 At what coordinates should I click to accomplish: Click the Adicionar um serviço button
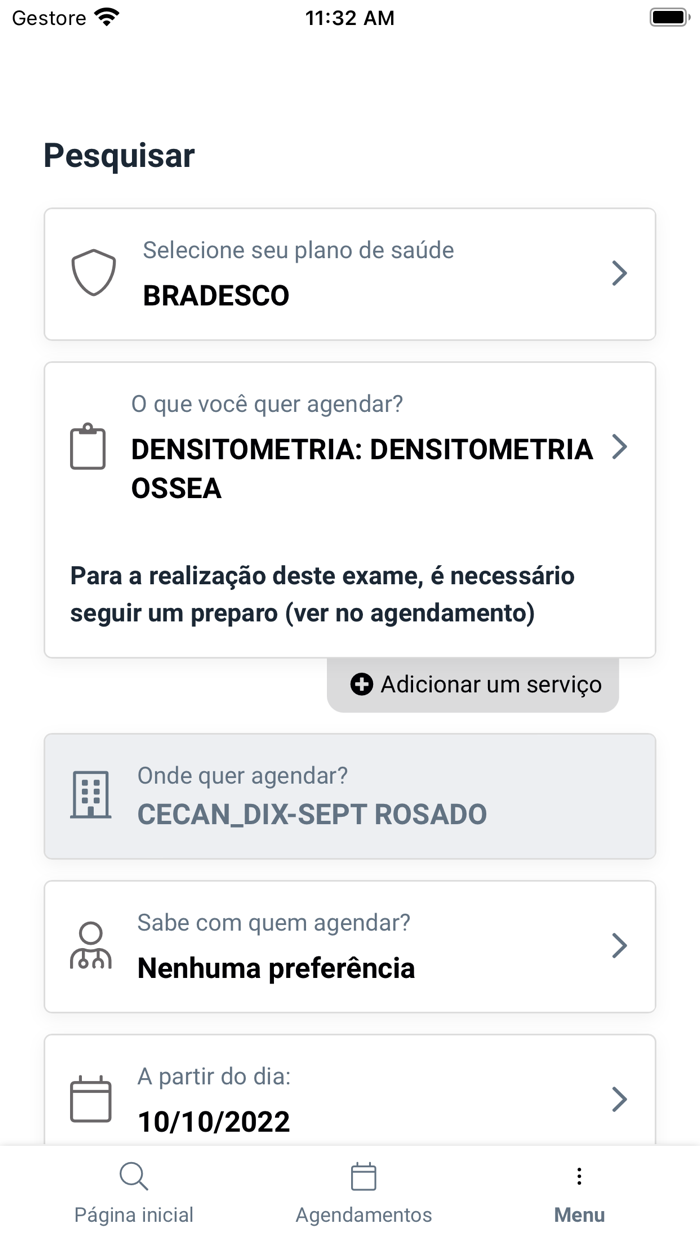tap(472, 684)
